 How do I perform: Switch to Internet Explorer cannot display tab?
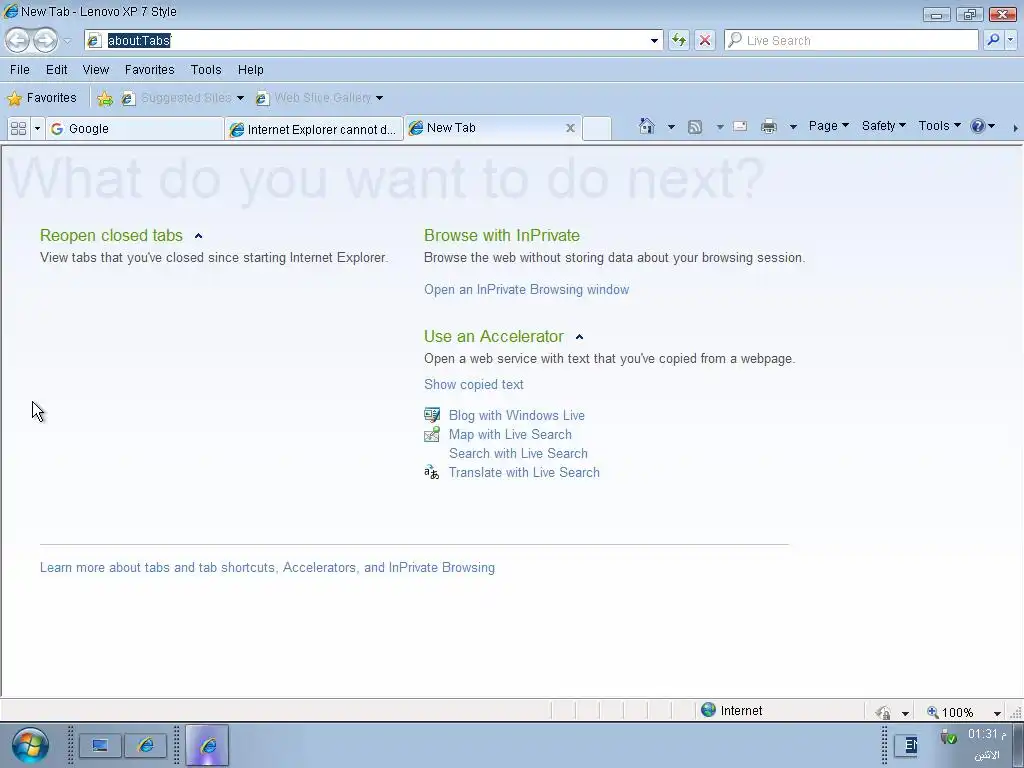point(314,129)
